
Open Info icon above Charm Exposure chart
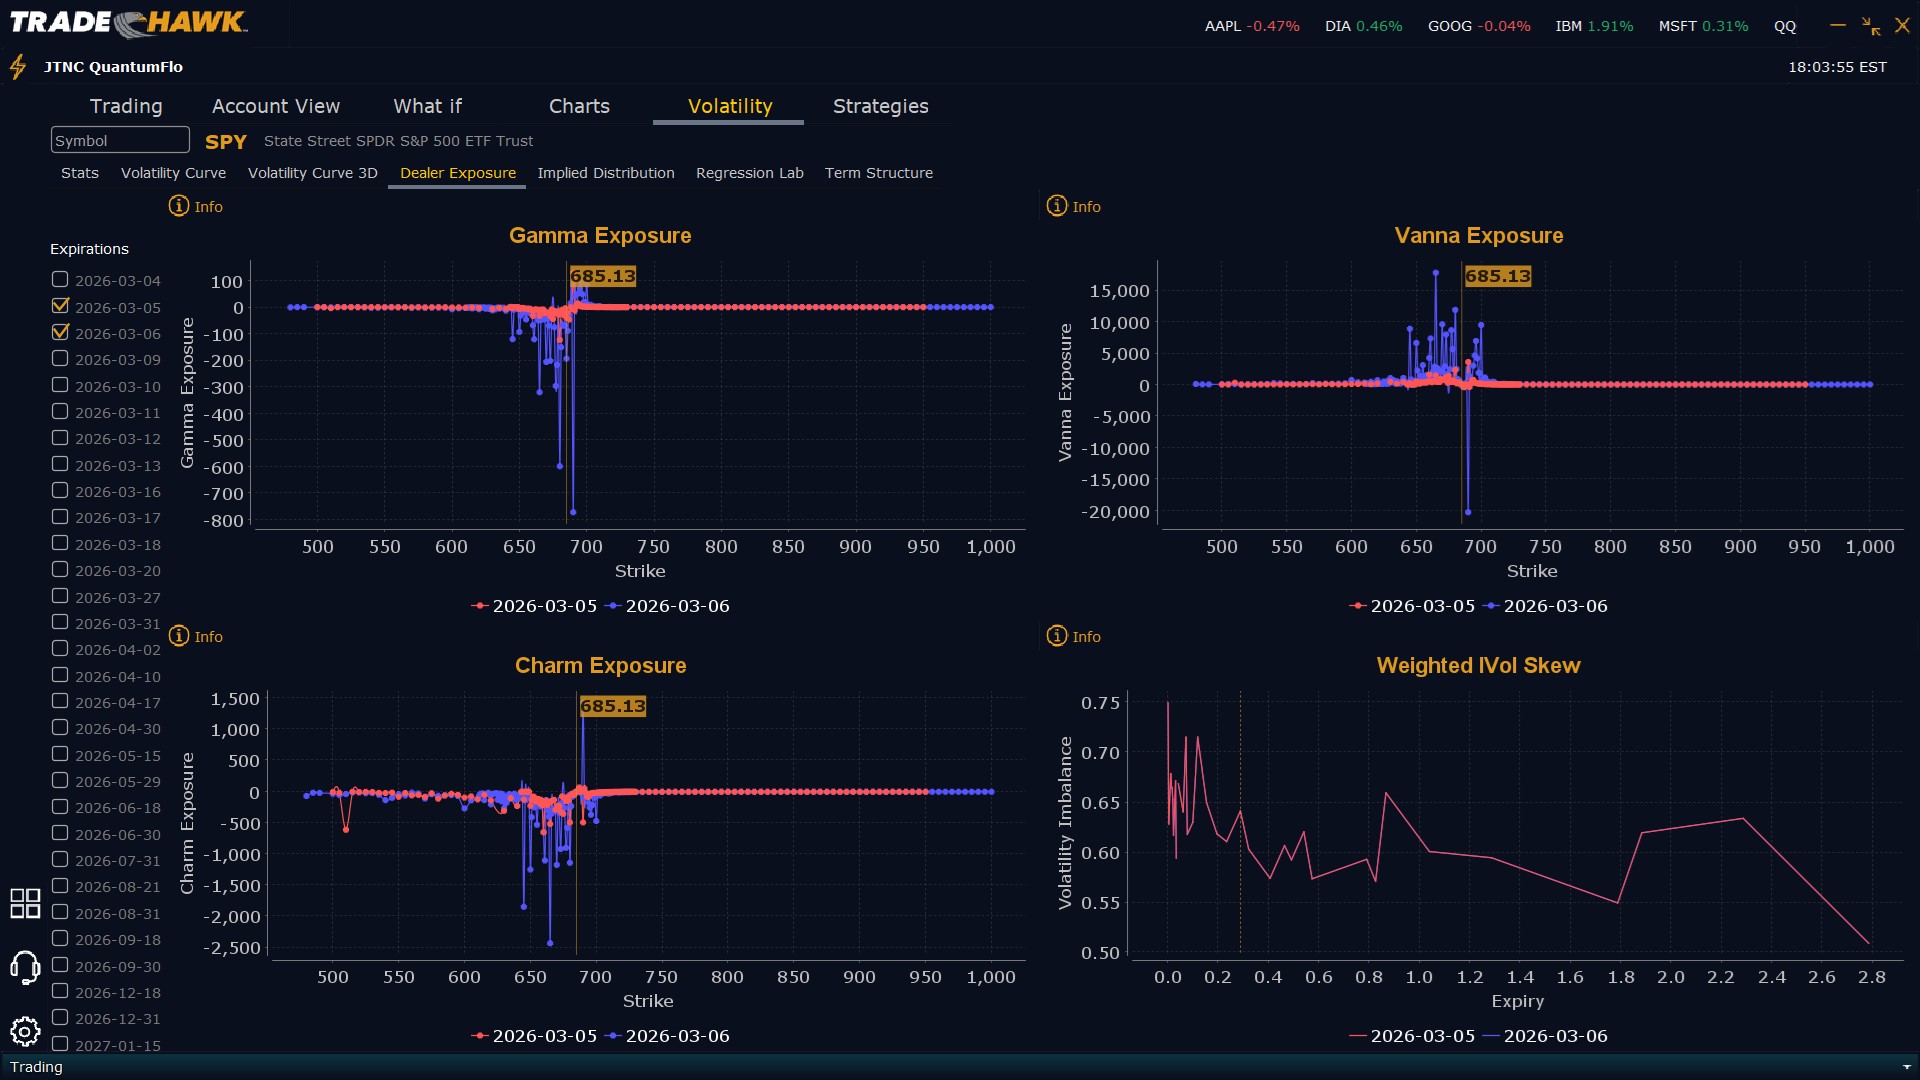(179, 636)
